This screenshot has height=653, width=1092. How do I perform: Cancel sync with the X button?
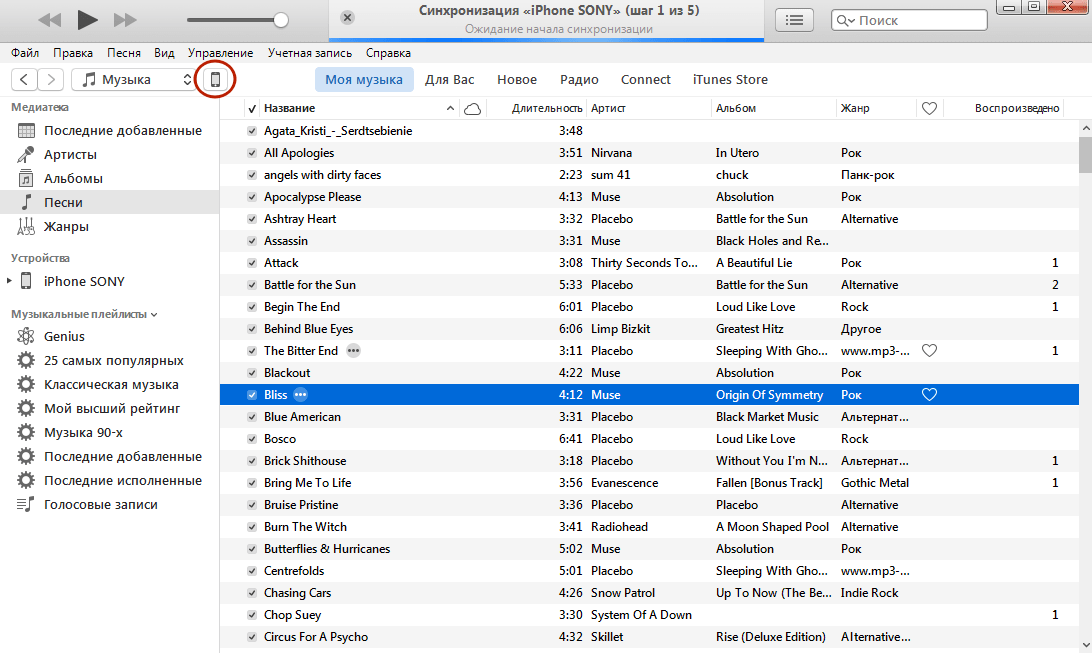click(348, 17)
